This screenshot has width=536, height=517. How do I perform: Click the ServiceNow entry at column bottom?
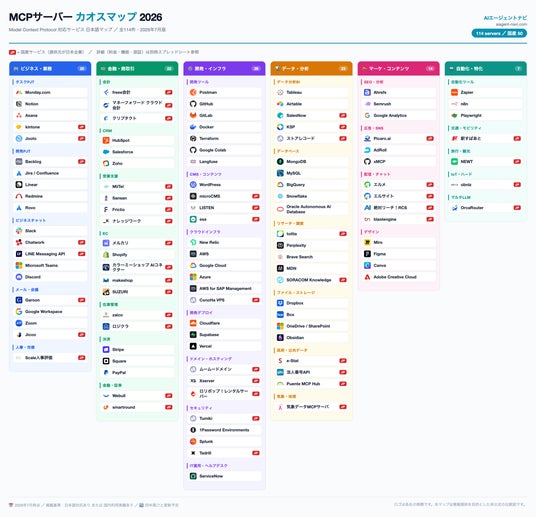[x=225, y=476]
